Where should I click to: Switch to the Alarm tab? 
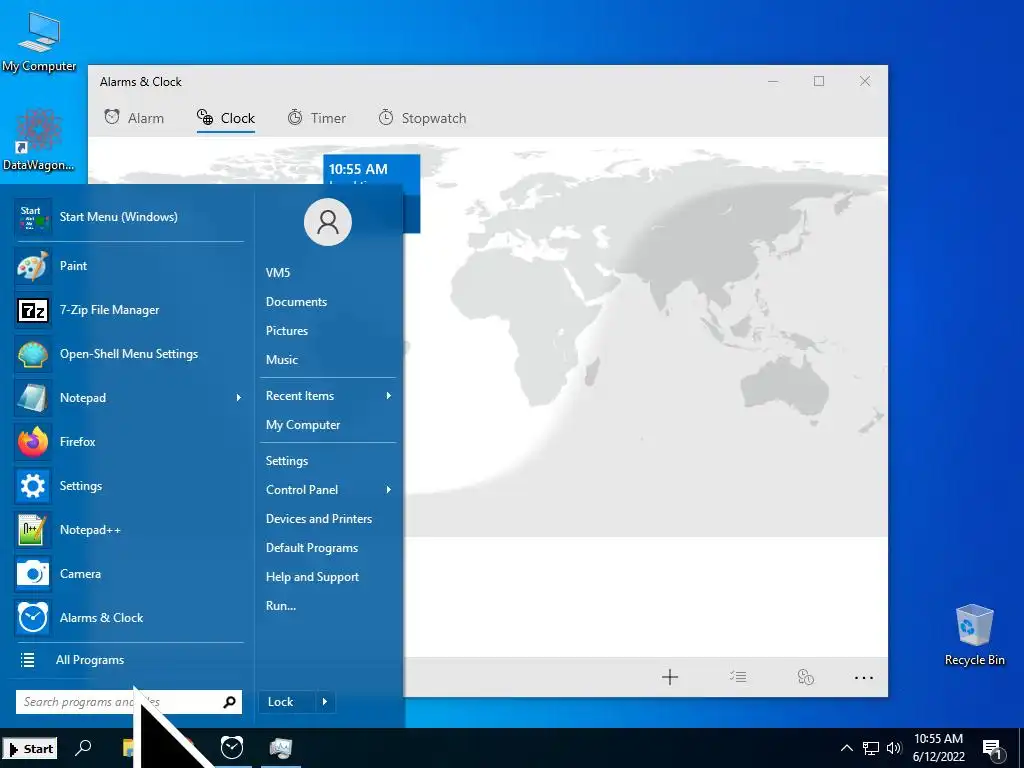(135, 118)
